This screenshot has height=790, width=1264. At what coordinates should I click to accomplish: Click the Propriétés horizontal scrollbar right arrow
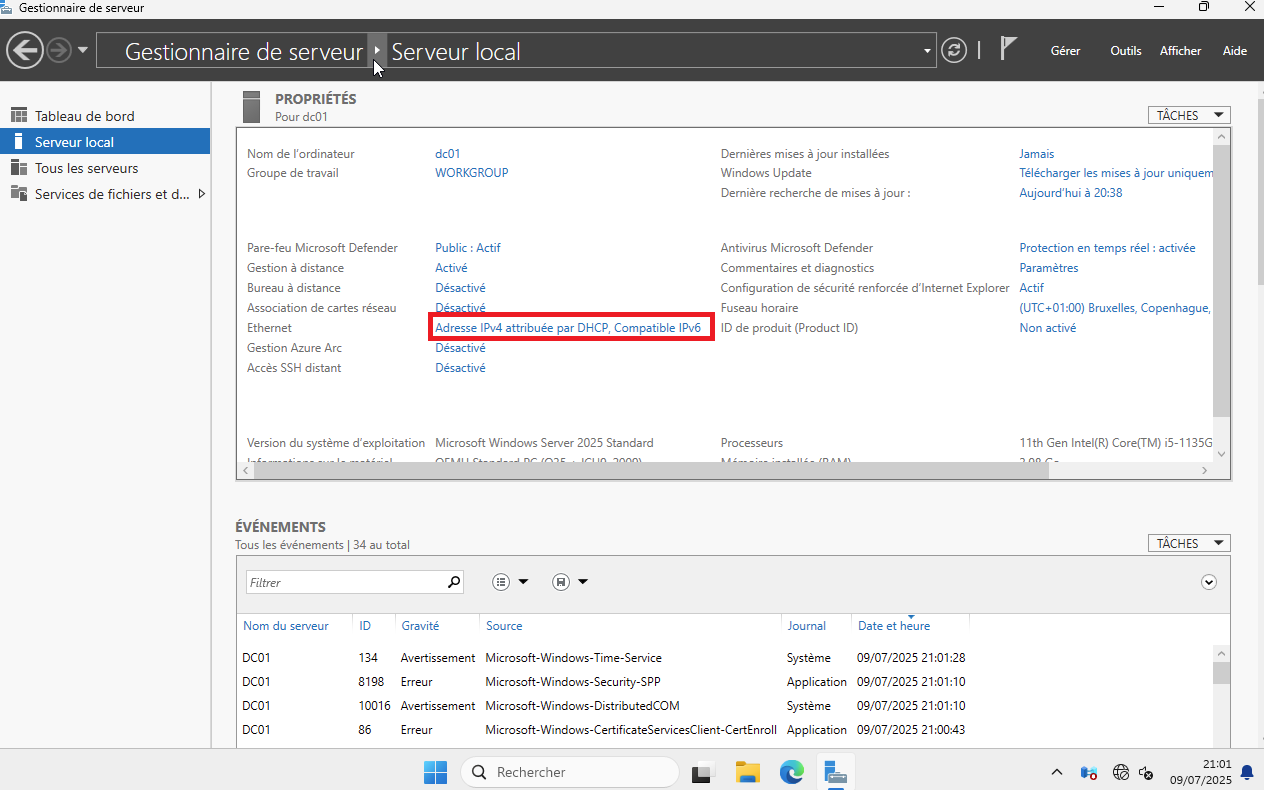click(x=1205, y=470)
